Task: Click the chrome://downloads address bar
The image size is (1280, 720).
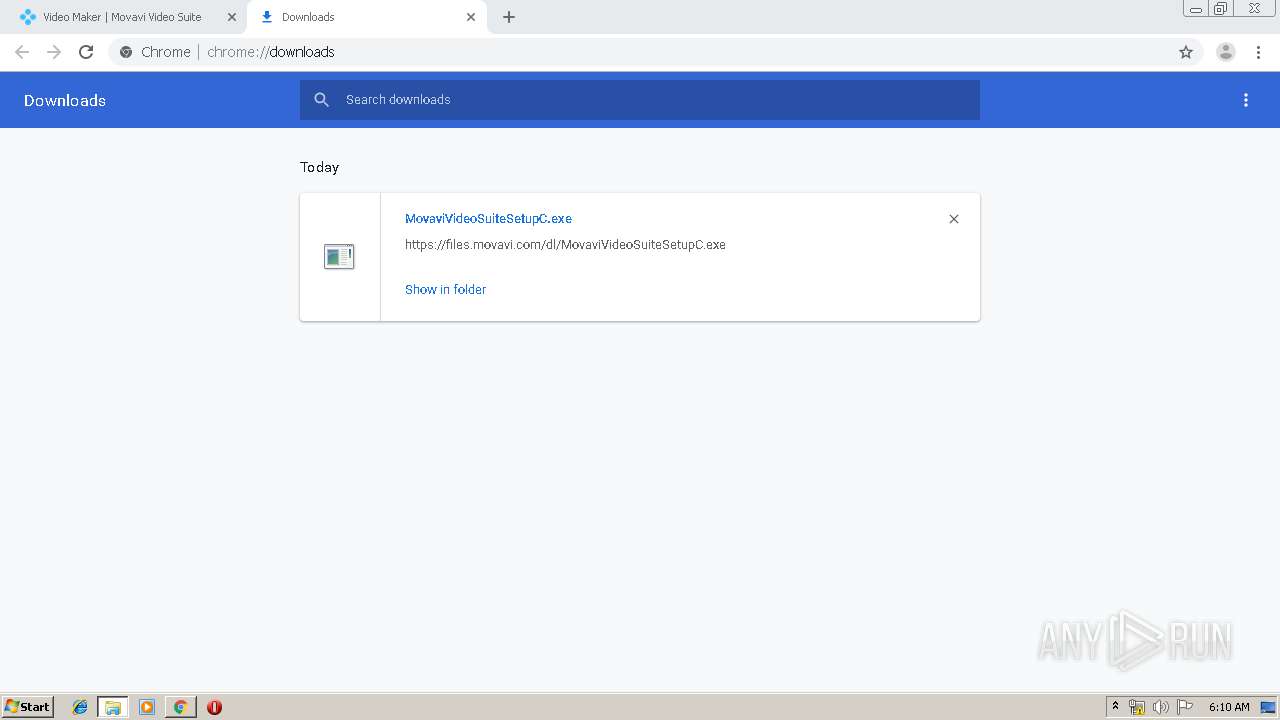Action: coord(640,52)
